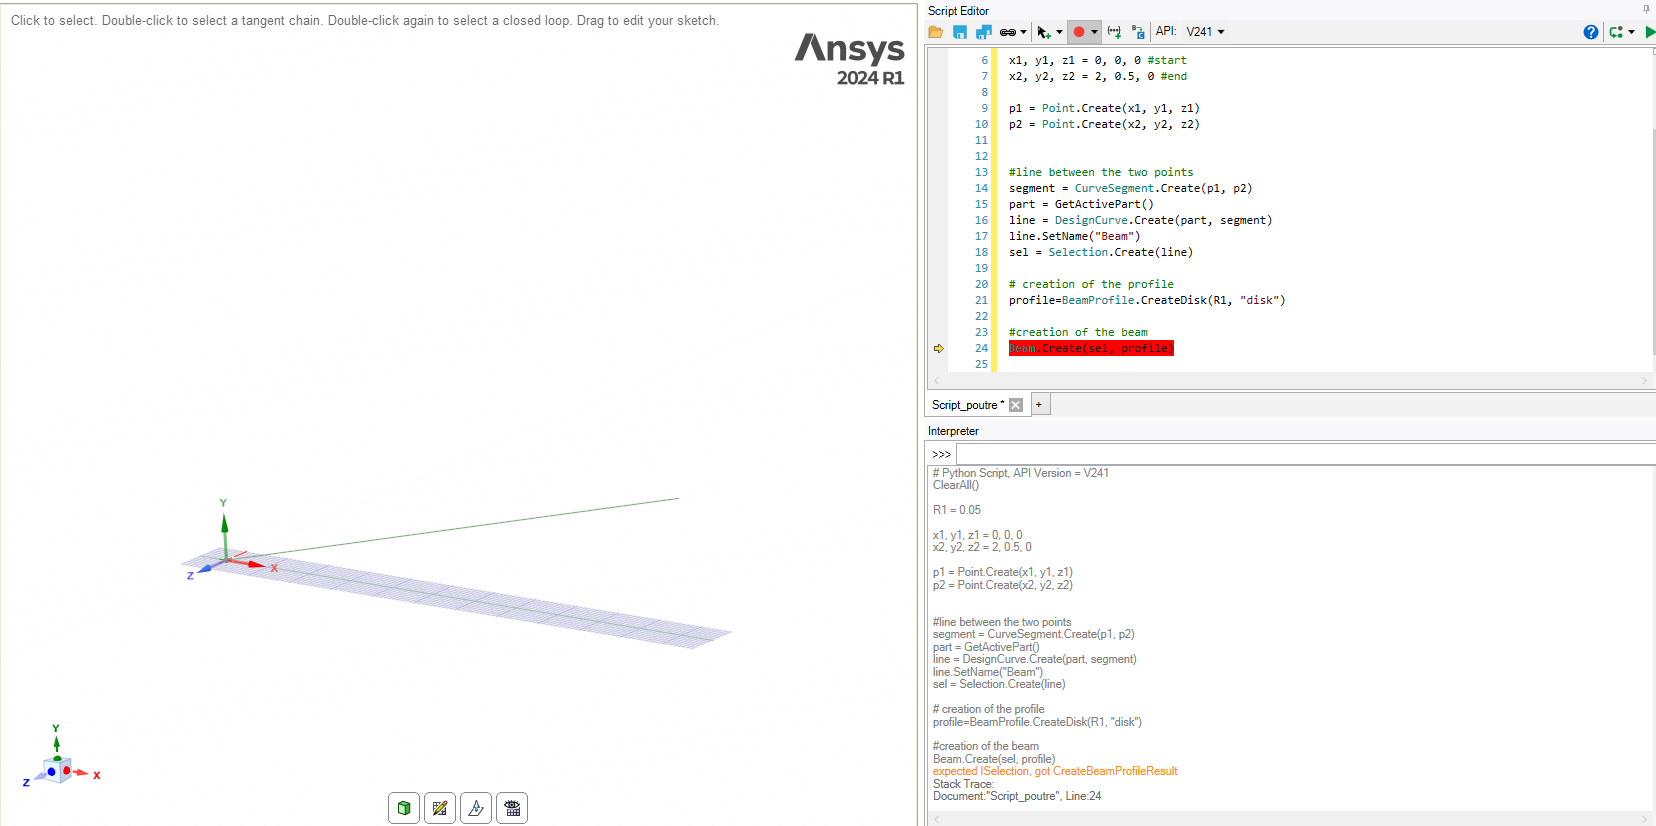Toggle sketch grid visibility eye icon
The width and height of the screenshot is (1656, 826).
click(x=512, y=808)
